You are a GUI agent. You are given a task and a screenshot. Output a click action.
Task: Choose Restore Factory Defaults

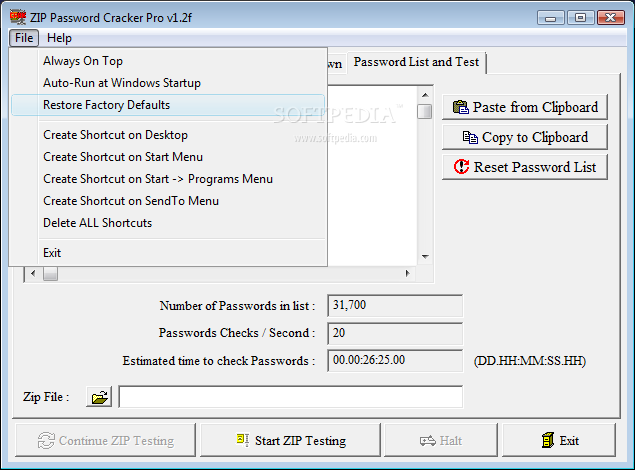coord(168,105)
